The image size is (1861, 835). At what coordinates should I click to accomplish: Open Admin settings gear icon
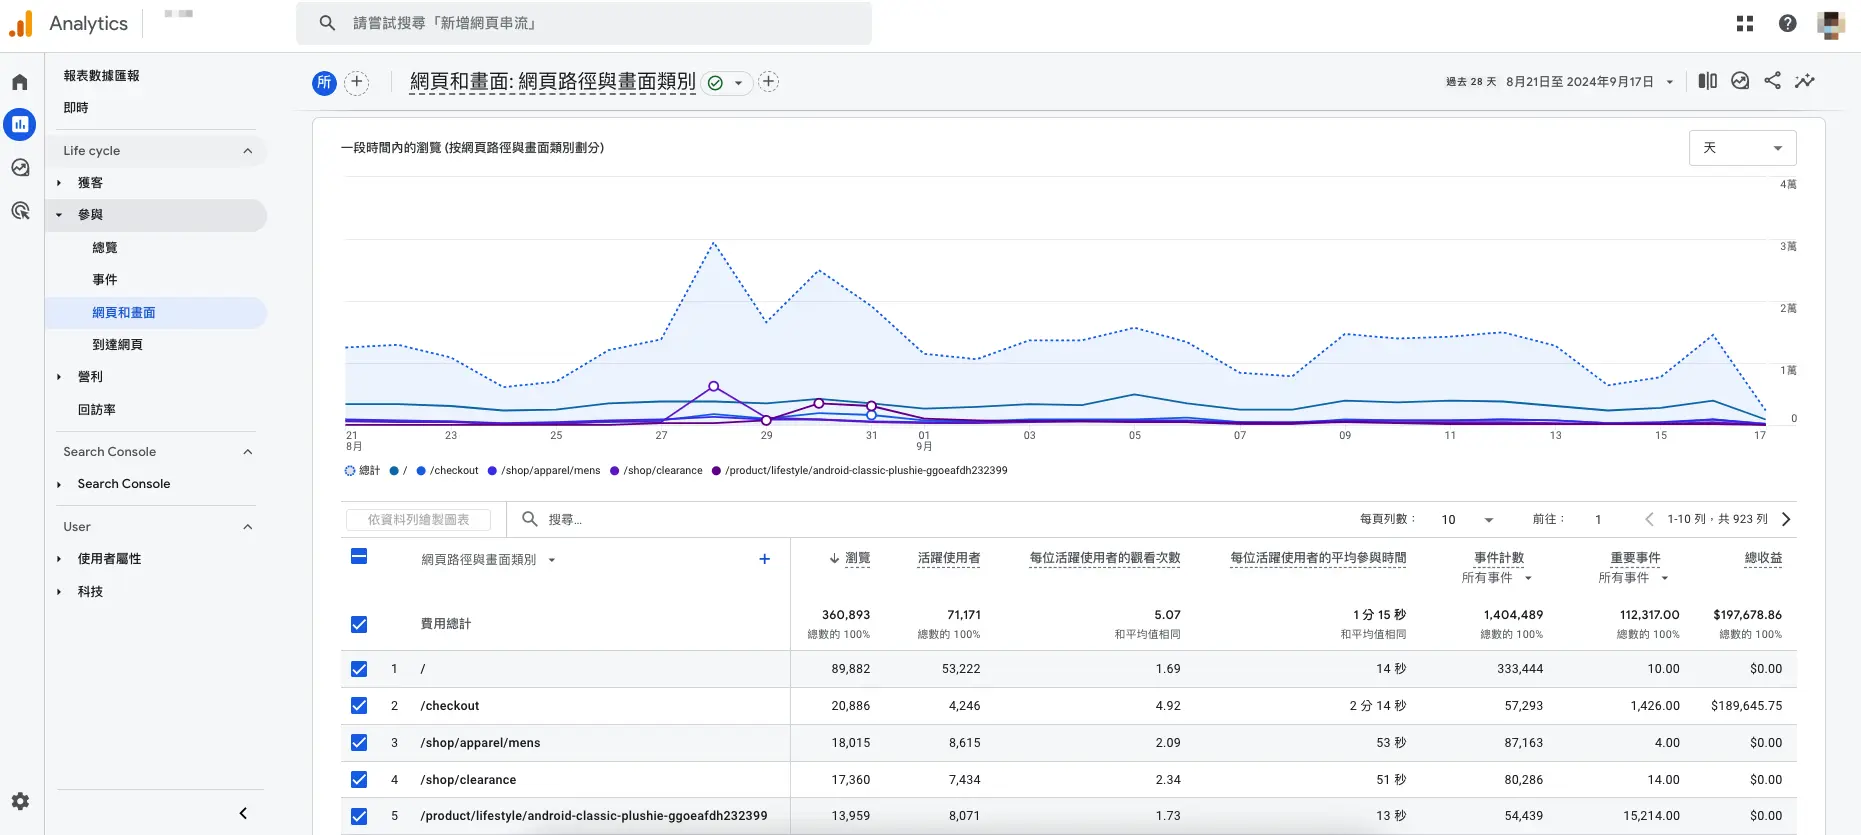click(x=20, y=801)
